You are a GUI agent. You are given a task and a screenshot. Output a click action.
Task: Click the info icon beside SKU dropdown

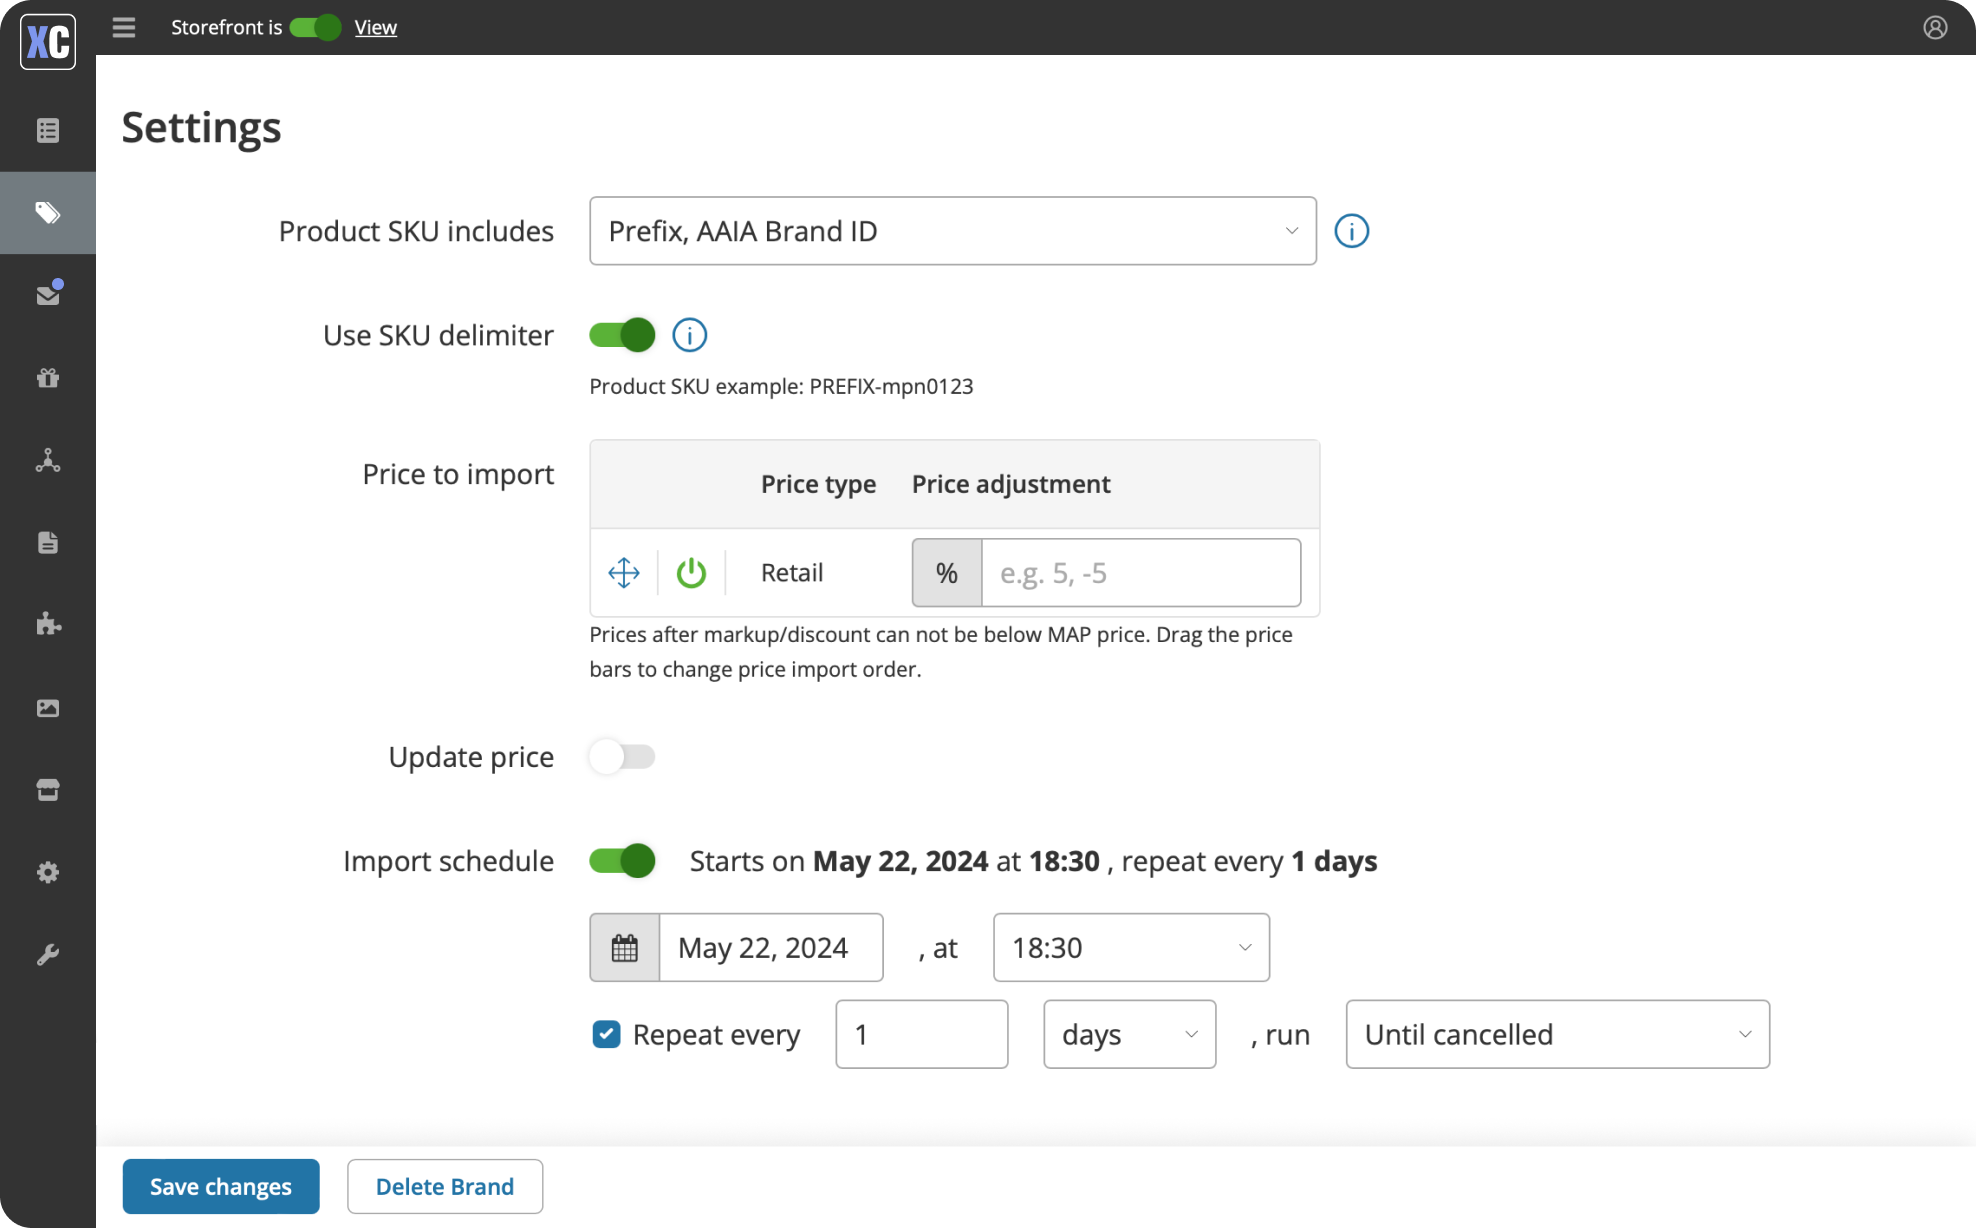point(1351,231)
